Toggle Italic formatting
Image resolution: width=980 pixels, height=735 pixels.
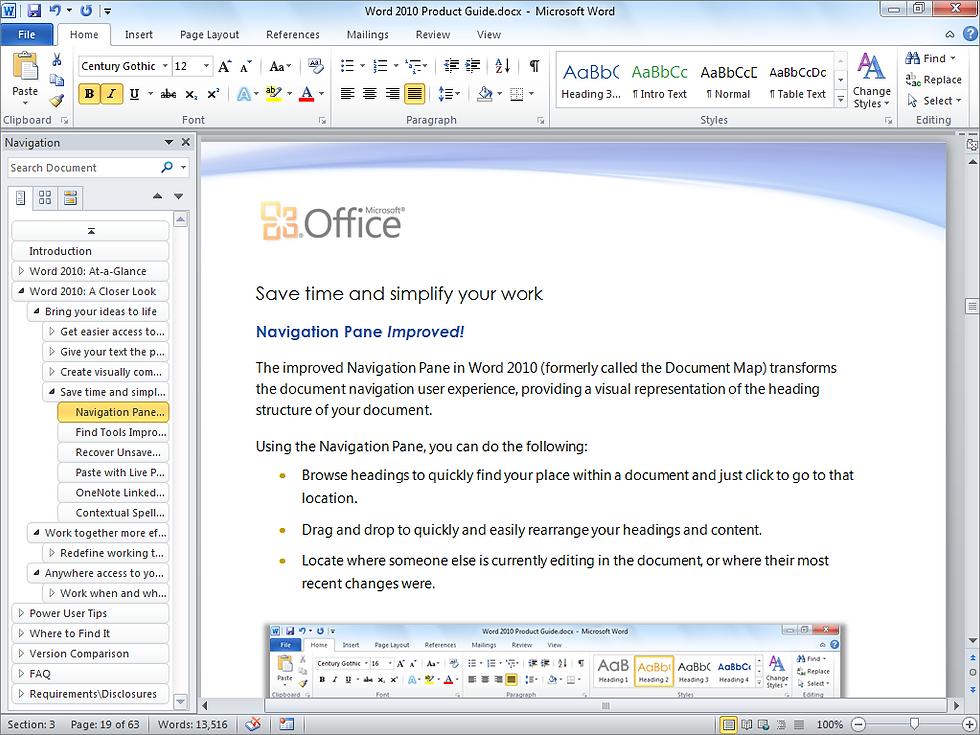pyautogui.click(x=111, y=94)
